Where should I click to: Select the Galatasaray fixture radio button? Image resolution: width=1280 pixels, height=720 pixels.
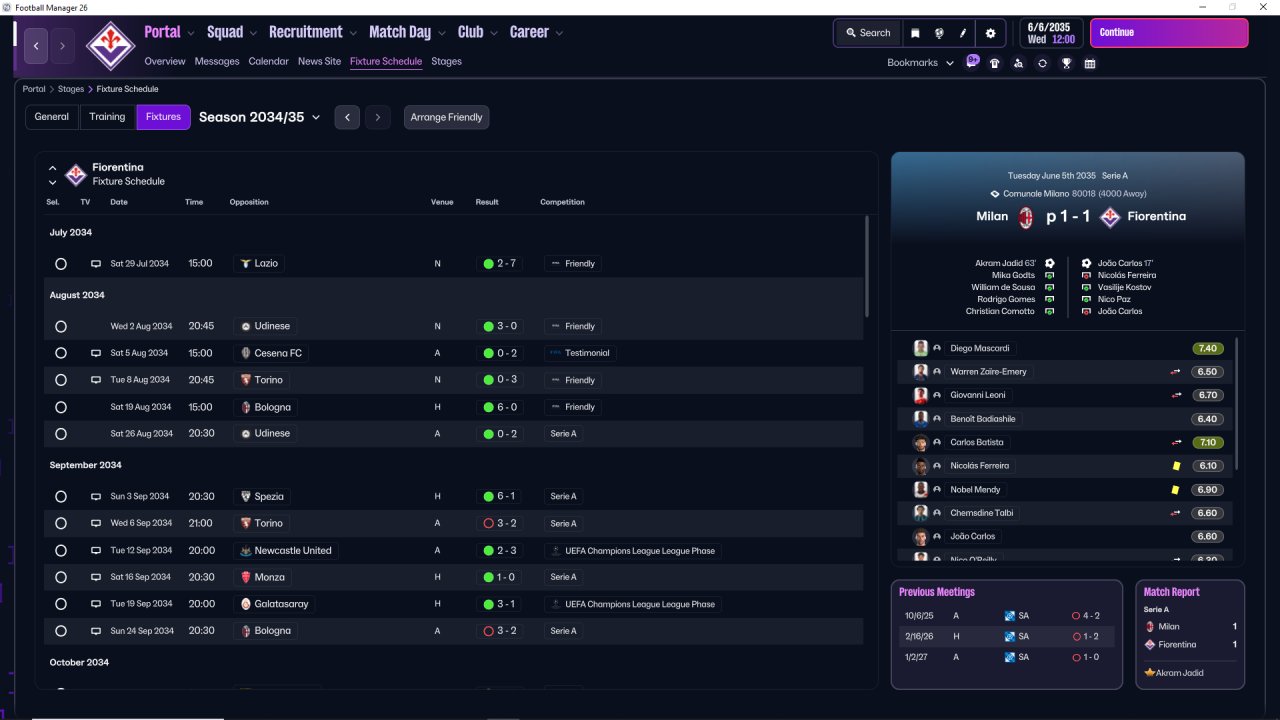61,604
